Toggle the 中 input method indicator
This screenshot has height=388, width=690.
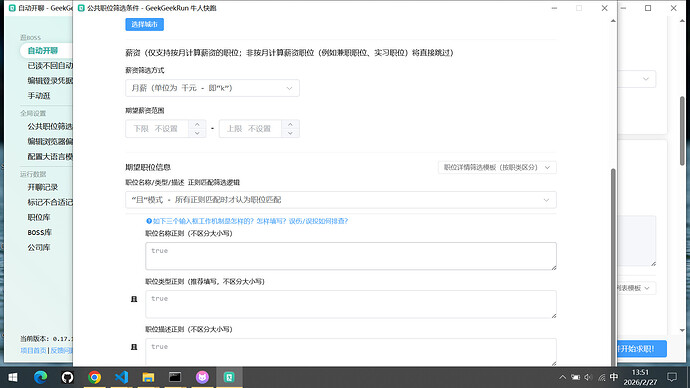coord(614,377)
